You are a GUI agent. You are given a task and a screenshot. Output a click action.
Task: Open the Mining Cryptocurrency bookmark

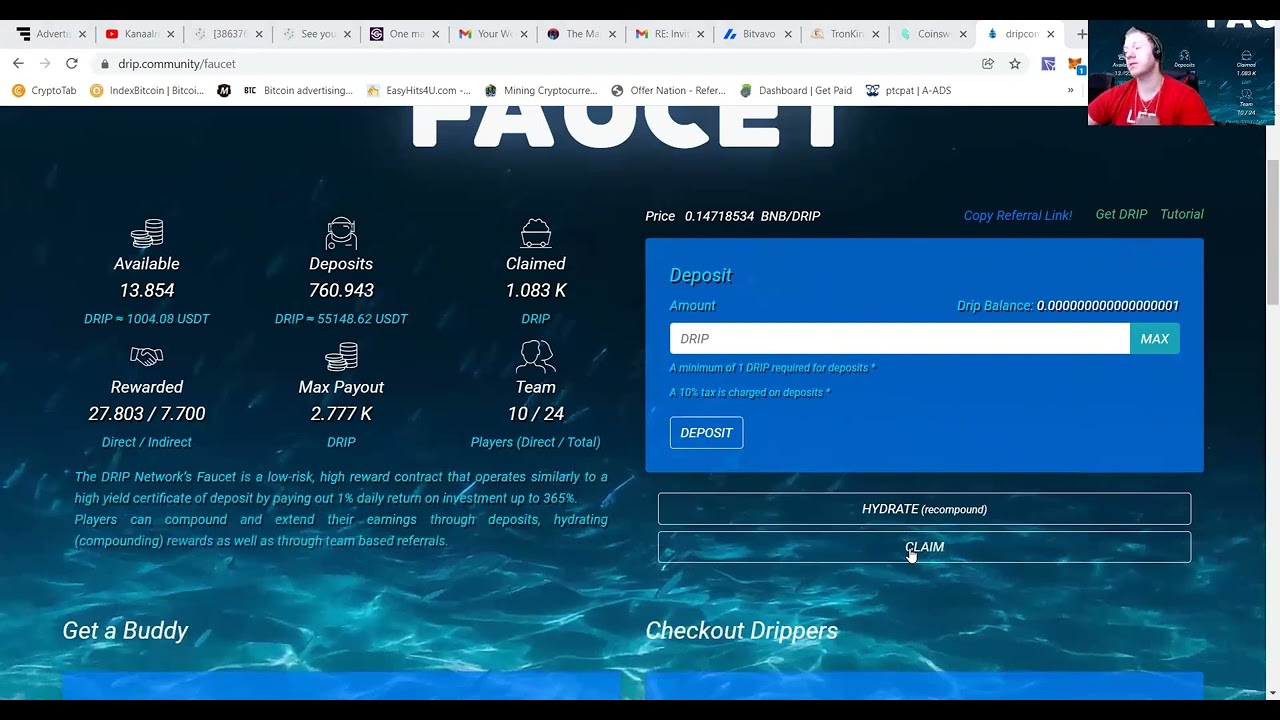coord(541,90)
